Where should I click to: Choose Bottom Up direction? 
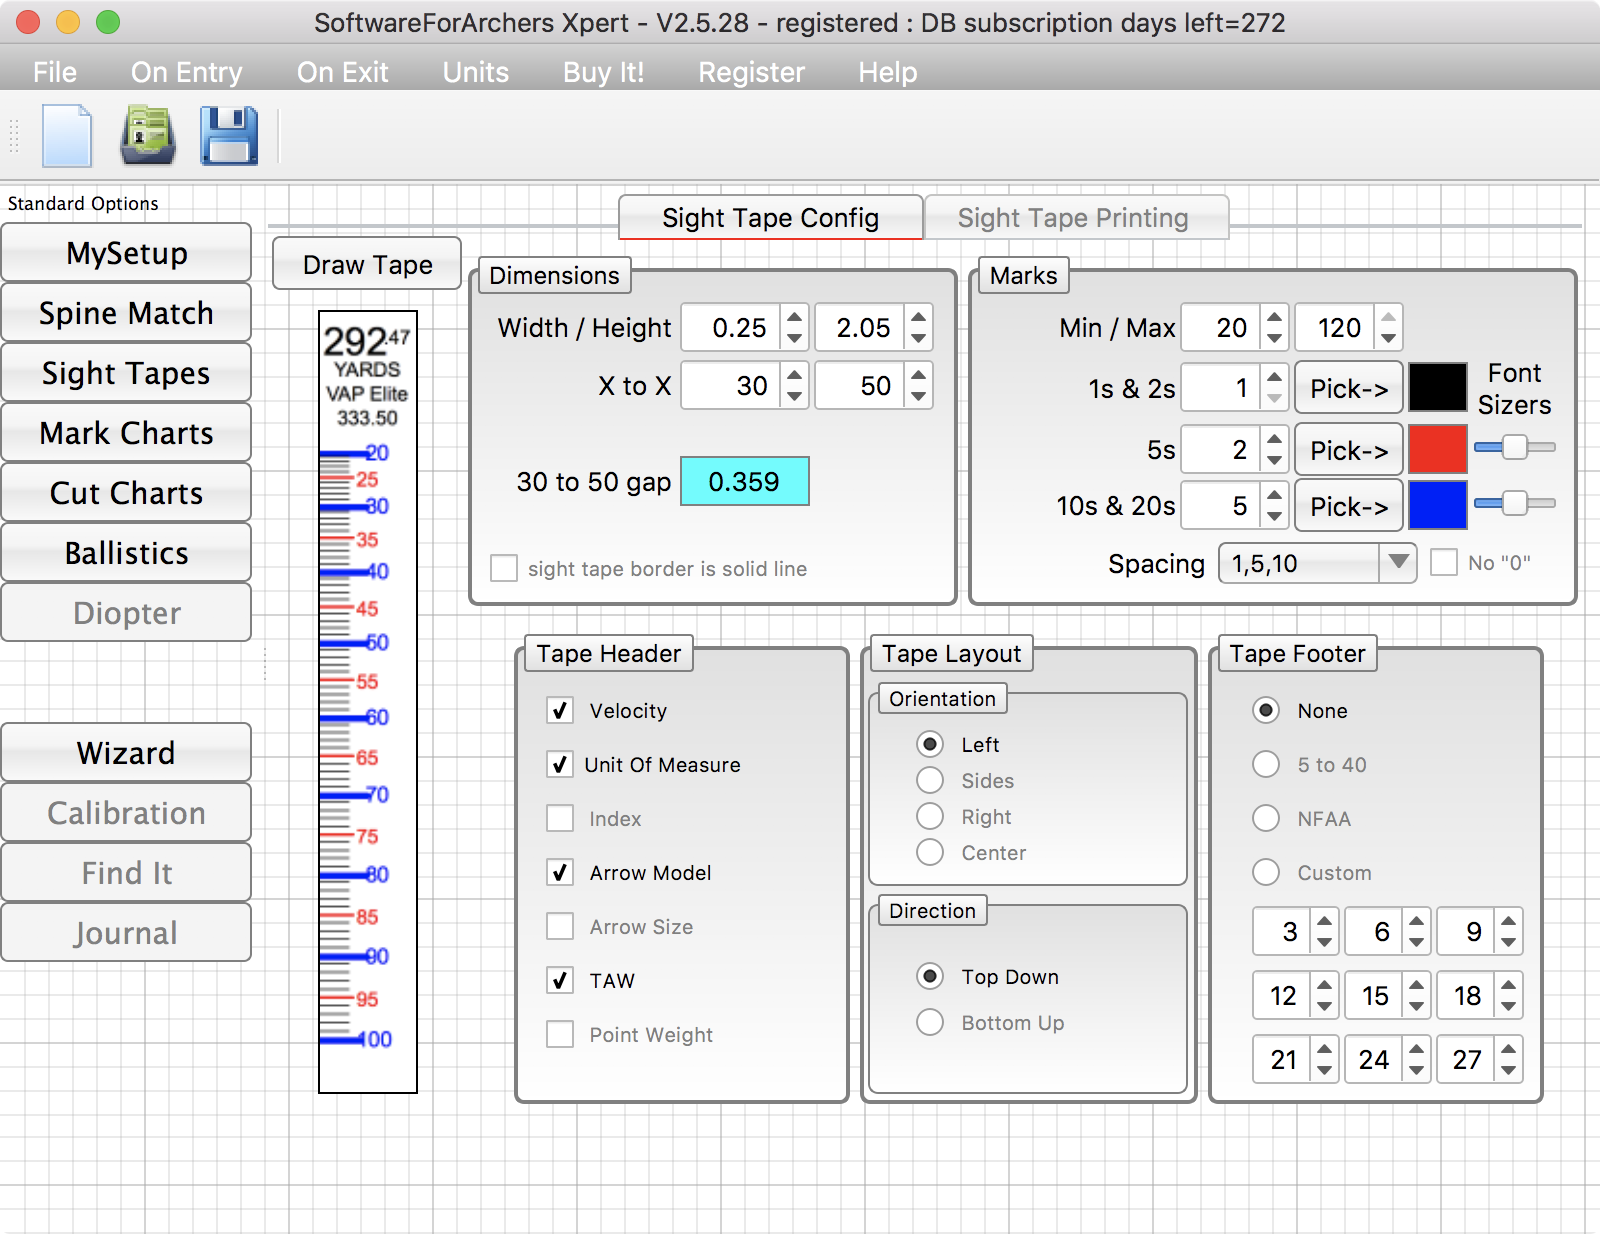(x=930, y=1023)
